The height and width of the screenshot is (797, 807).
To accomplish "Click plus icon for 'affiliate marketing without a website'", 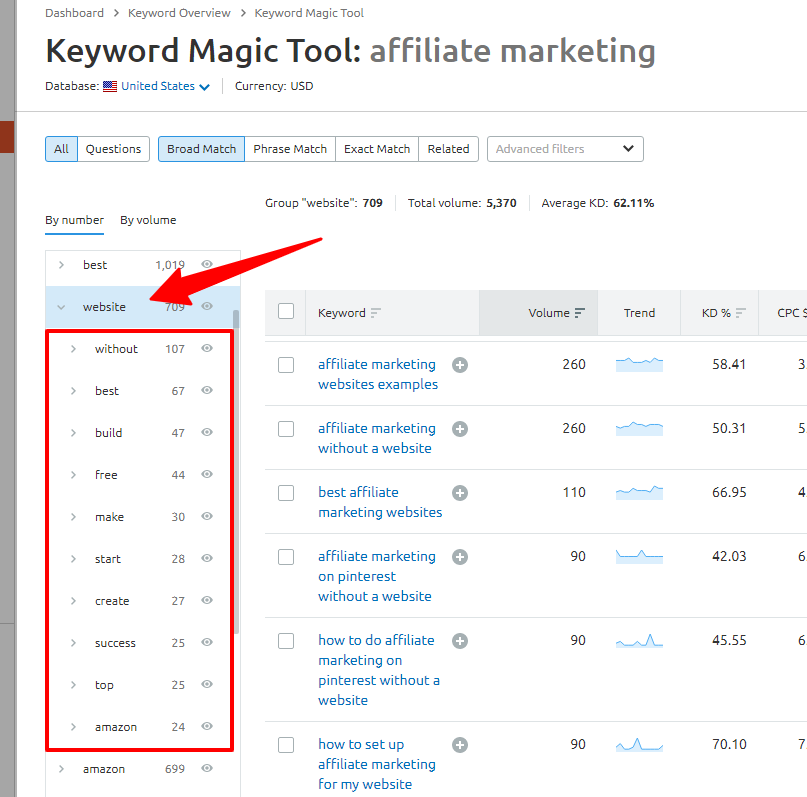I will point(460,429).
